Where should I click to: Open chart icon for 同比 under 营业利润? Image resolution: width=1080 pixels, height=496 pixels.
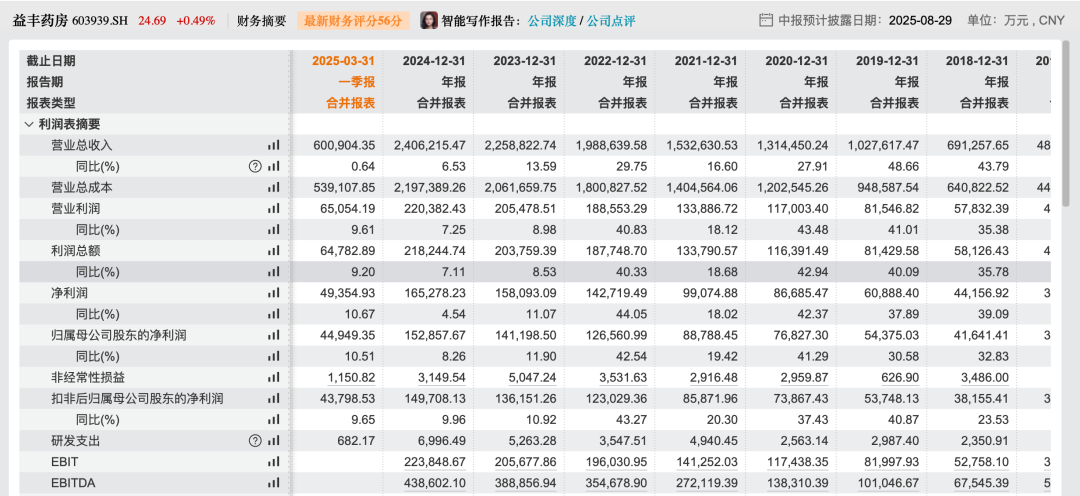[x=273, y=229]
